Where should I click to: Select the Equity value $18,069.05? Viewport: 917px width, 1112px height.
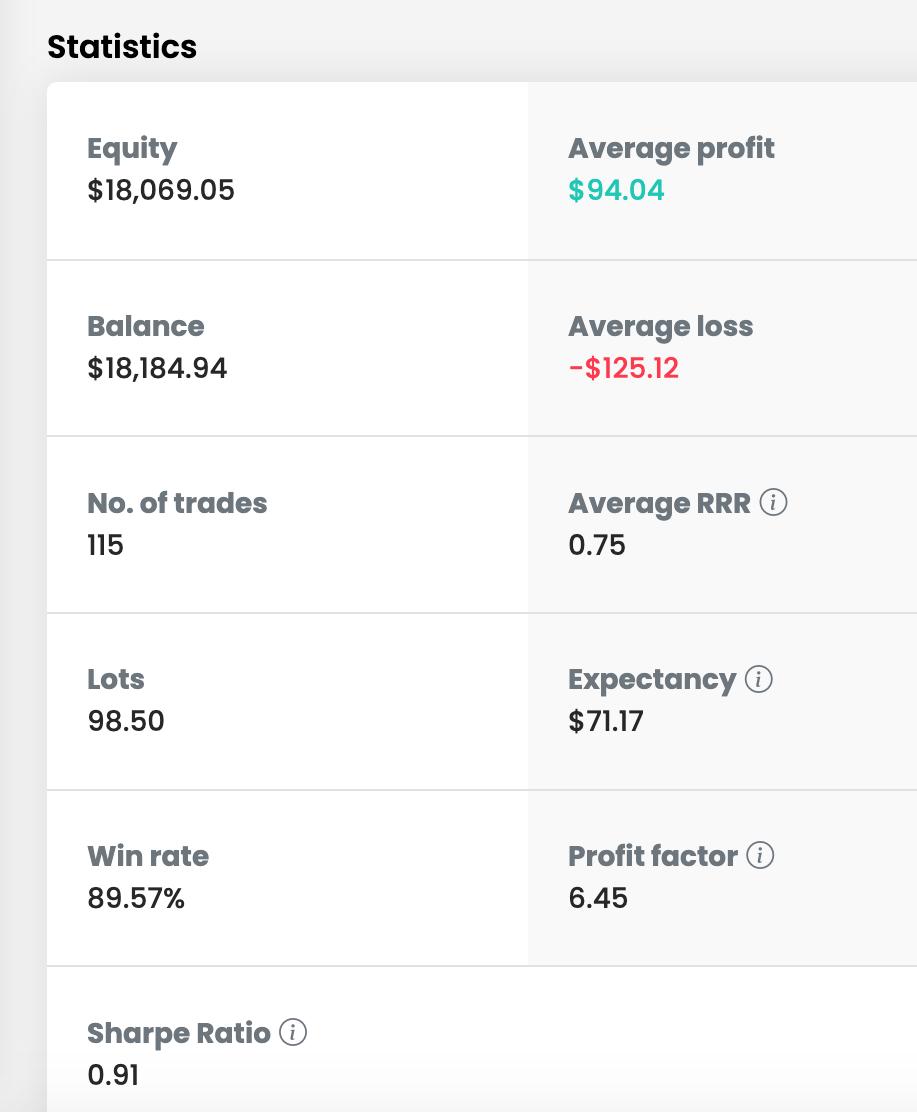pos(161,190)
